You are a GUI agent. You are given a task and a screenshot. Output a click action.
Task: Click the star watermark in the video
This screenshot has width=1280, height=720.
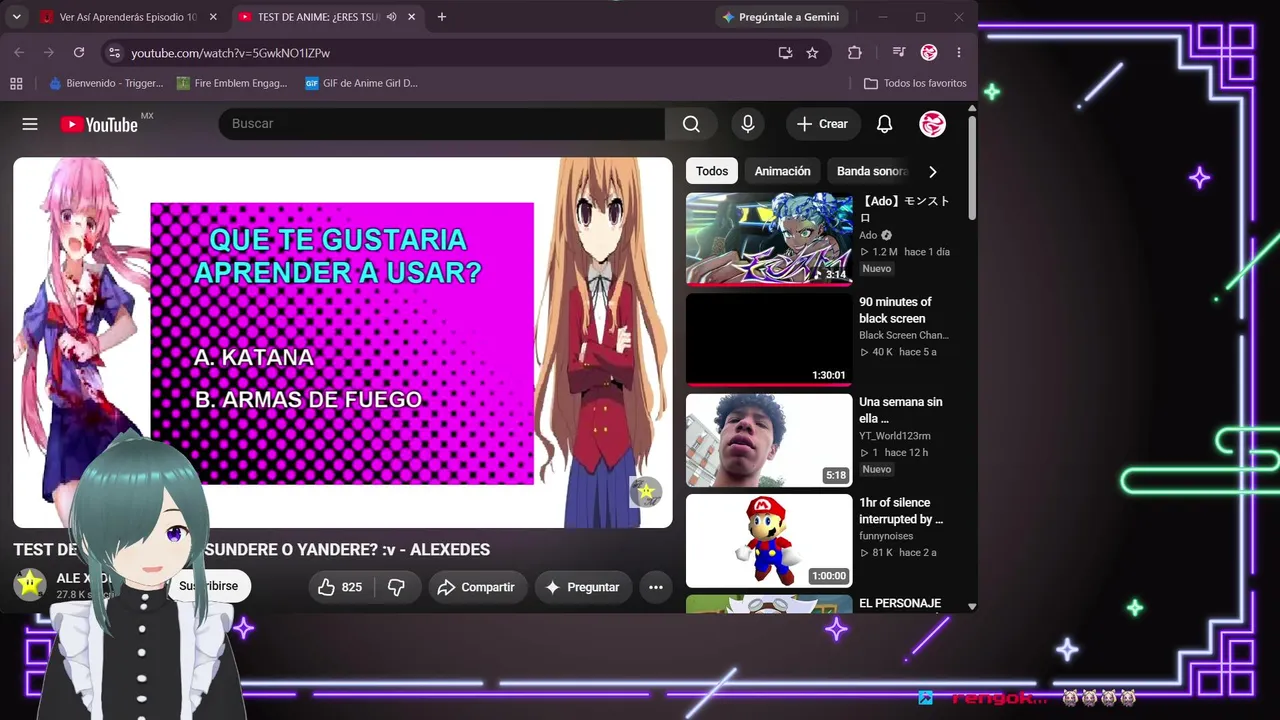pyautogui.click(x=646, y=491)
